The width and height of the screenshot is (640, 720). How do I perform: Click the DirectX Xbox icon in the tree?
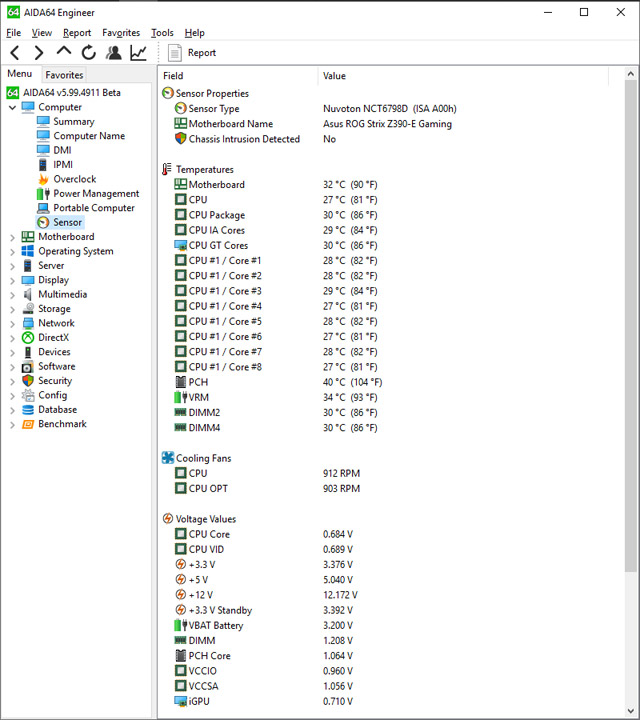(28, 338)
